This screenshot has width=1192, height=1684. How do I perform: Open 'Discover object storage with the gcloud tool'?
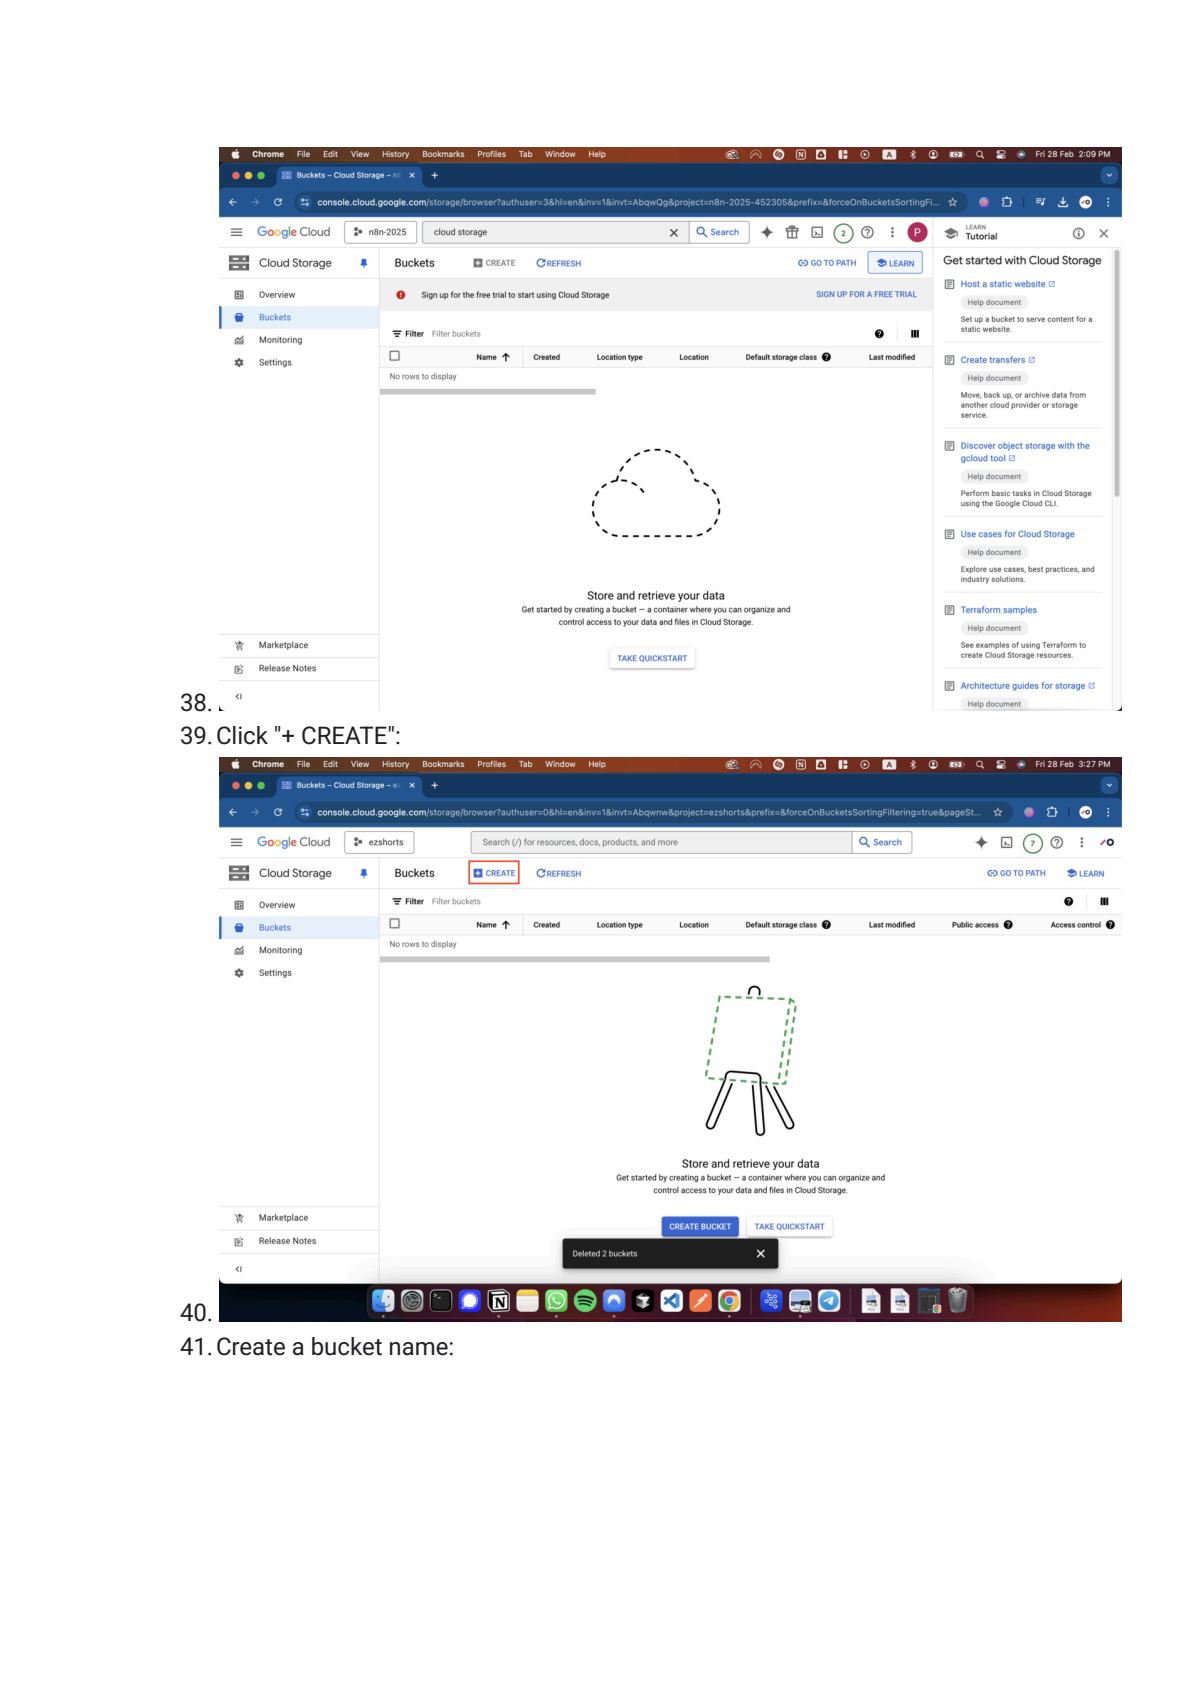1024,452
